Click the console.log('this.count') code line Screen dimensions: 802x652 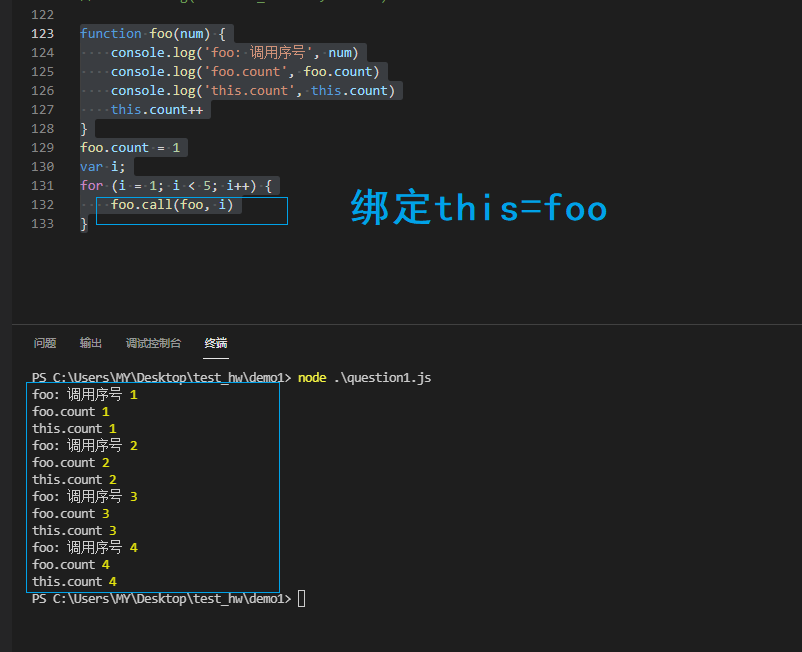point(253,91)
